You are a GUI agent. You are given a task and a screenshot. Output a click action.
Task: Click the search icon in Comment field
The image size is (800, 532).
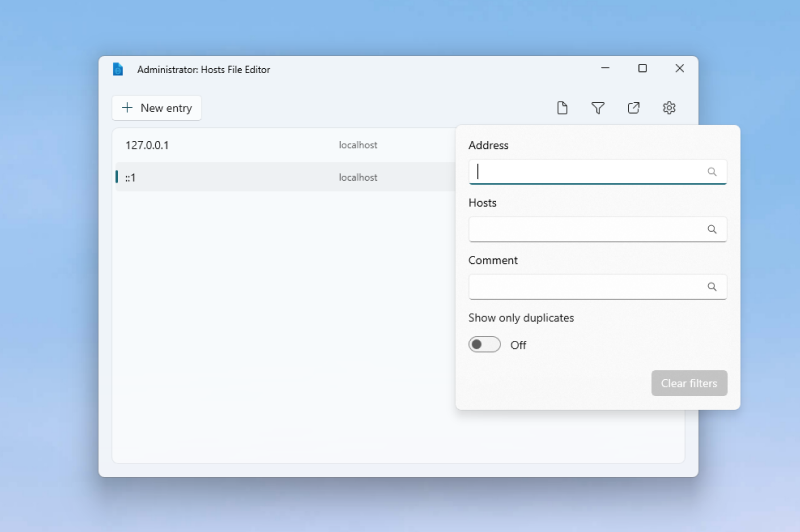tap(712, 287)
